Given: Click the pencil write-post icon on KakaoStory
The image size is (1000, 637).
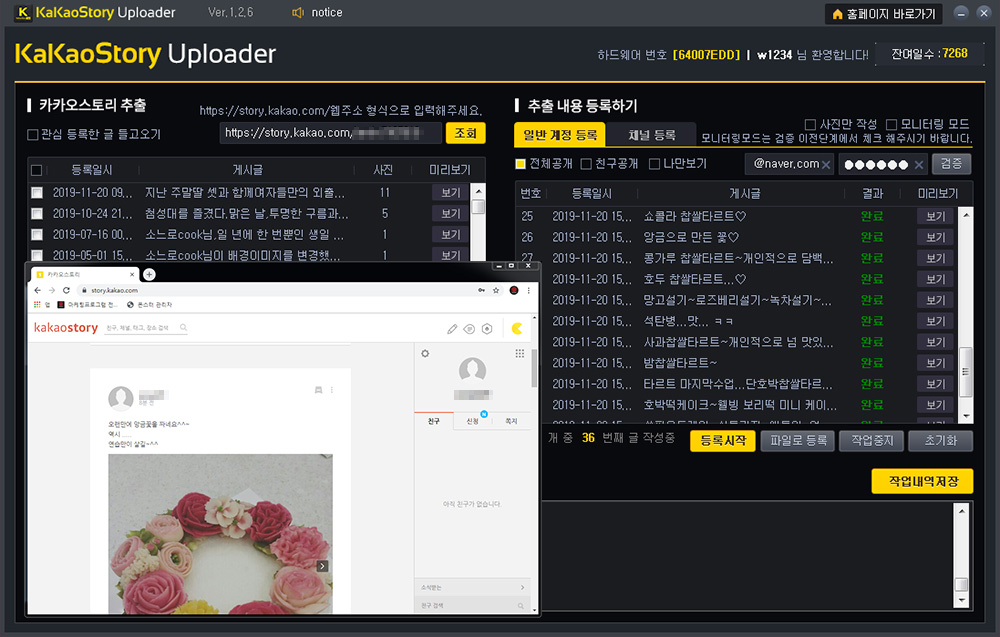Looking at the screenshot, I should 452,328.
